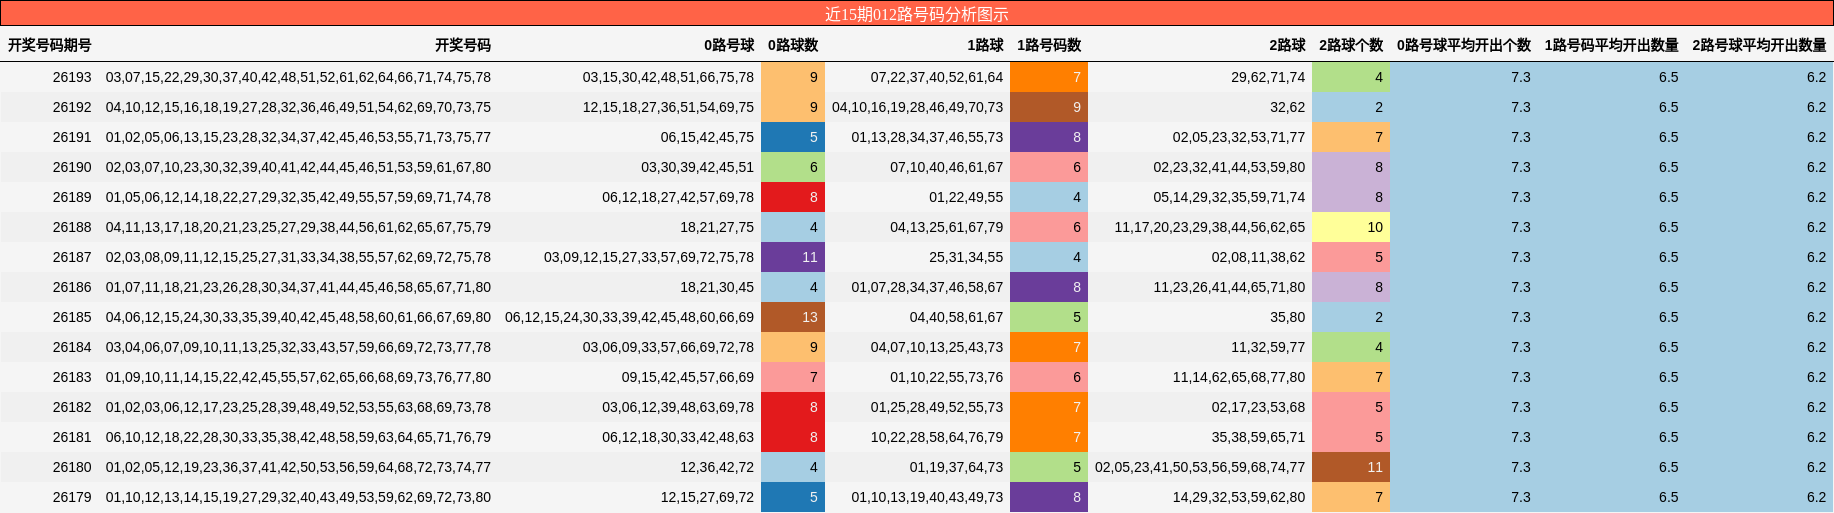Image resolution: width=1834 pixels, height=513 pixels.
Task: Click the 1路球 cell 07,22,37,40,52,61,64
Action: (x=937, y=77)
